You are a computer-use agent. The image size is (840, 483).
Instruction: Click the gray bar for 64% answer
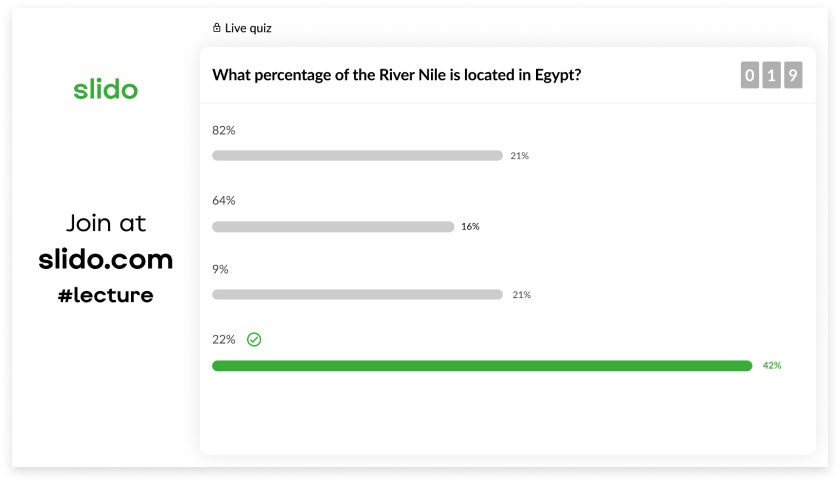(x=333, y=227)
